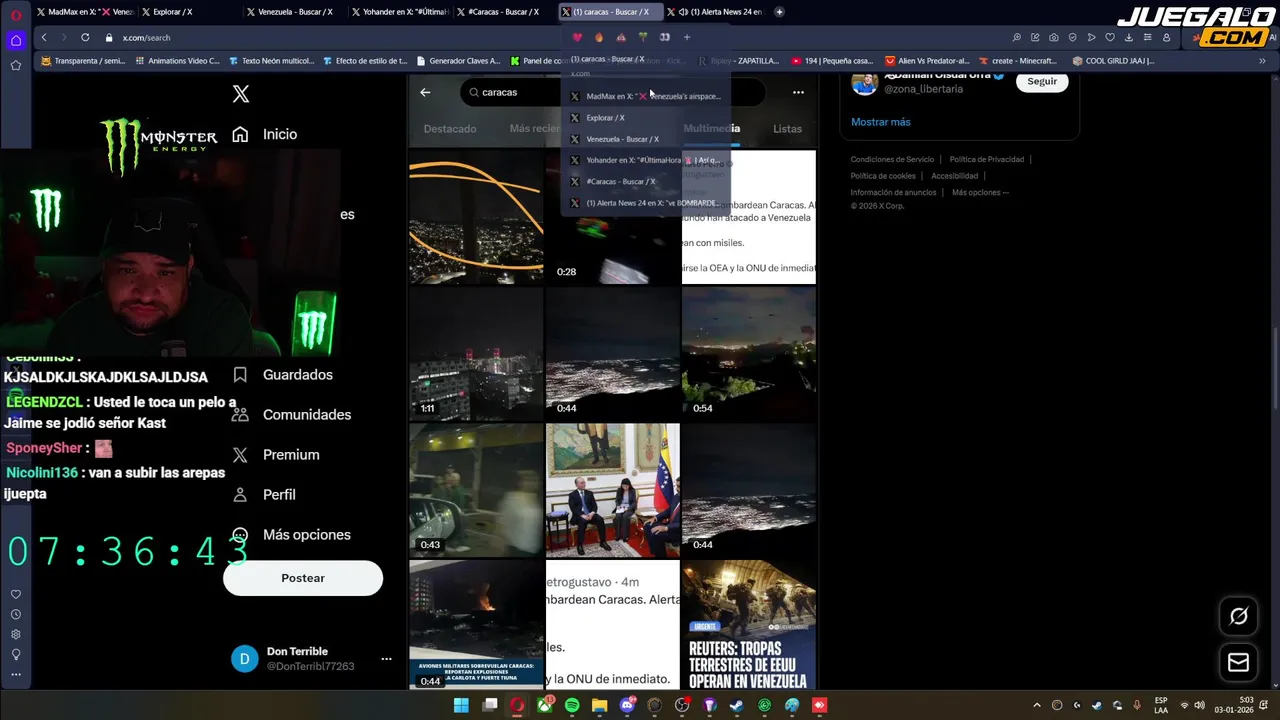Open 'create - Minecraft' bookmark
Viewport: 1280px width, 720px height.
click(x=1017, y=61)
